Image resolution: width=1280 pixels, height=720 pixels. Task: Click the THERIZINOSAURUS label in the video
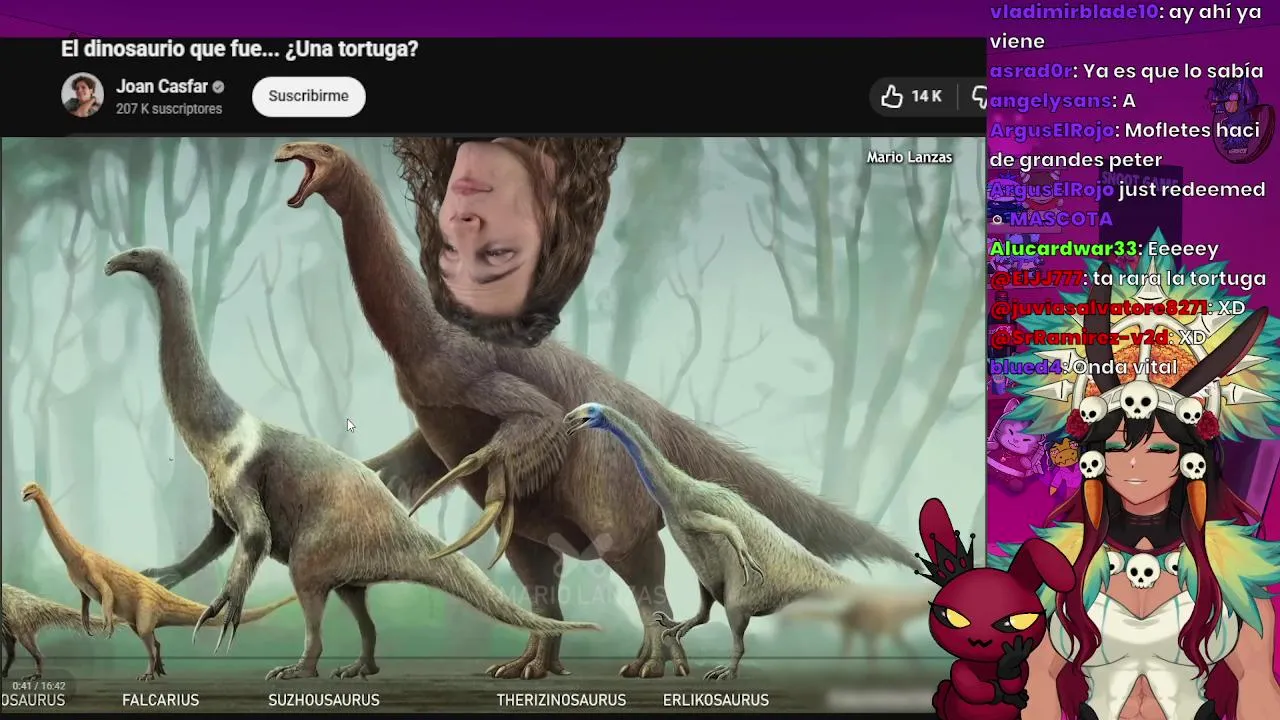[561, 700]
